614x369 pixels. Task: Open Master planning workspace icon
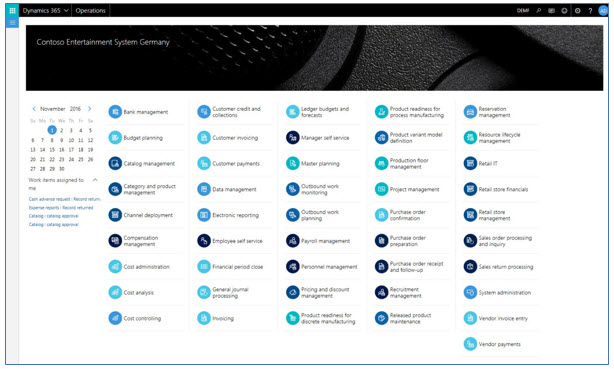[293, 163]
